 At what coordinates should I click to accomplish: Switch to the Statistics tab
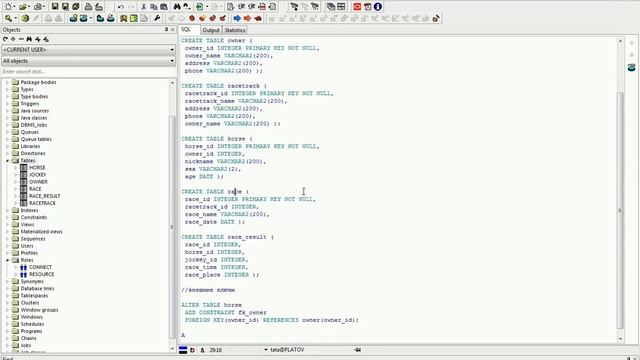235,30
